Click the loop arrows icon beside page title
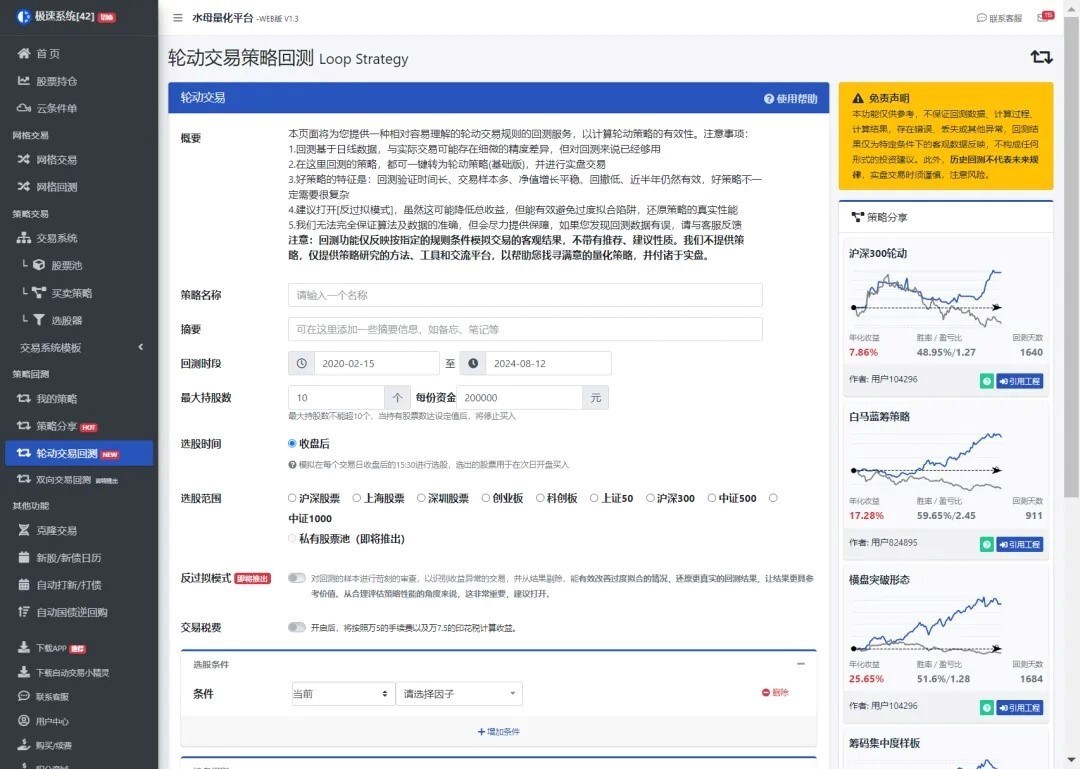Image resolution: width=1080 pixels, height=769 pixels. [x=1041, y=57]
